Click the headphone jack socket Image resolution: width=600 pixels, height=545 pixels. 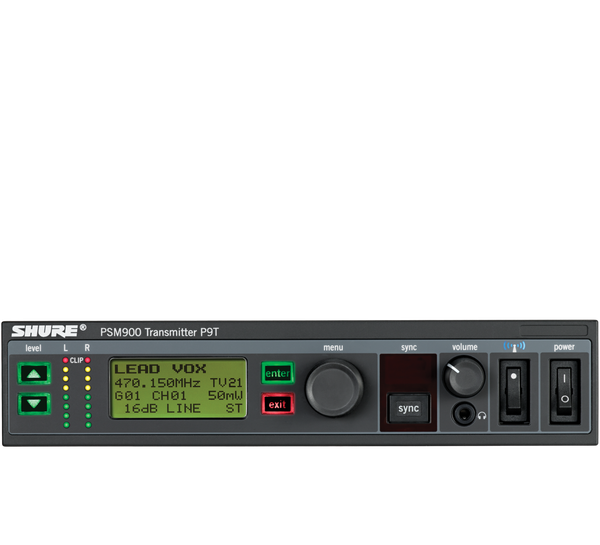(464, 414)
